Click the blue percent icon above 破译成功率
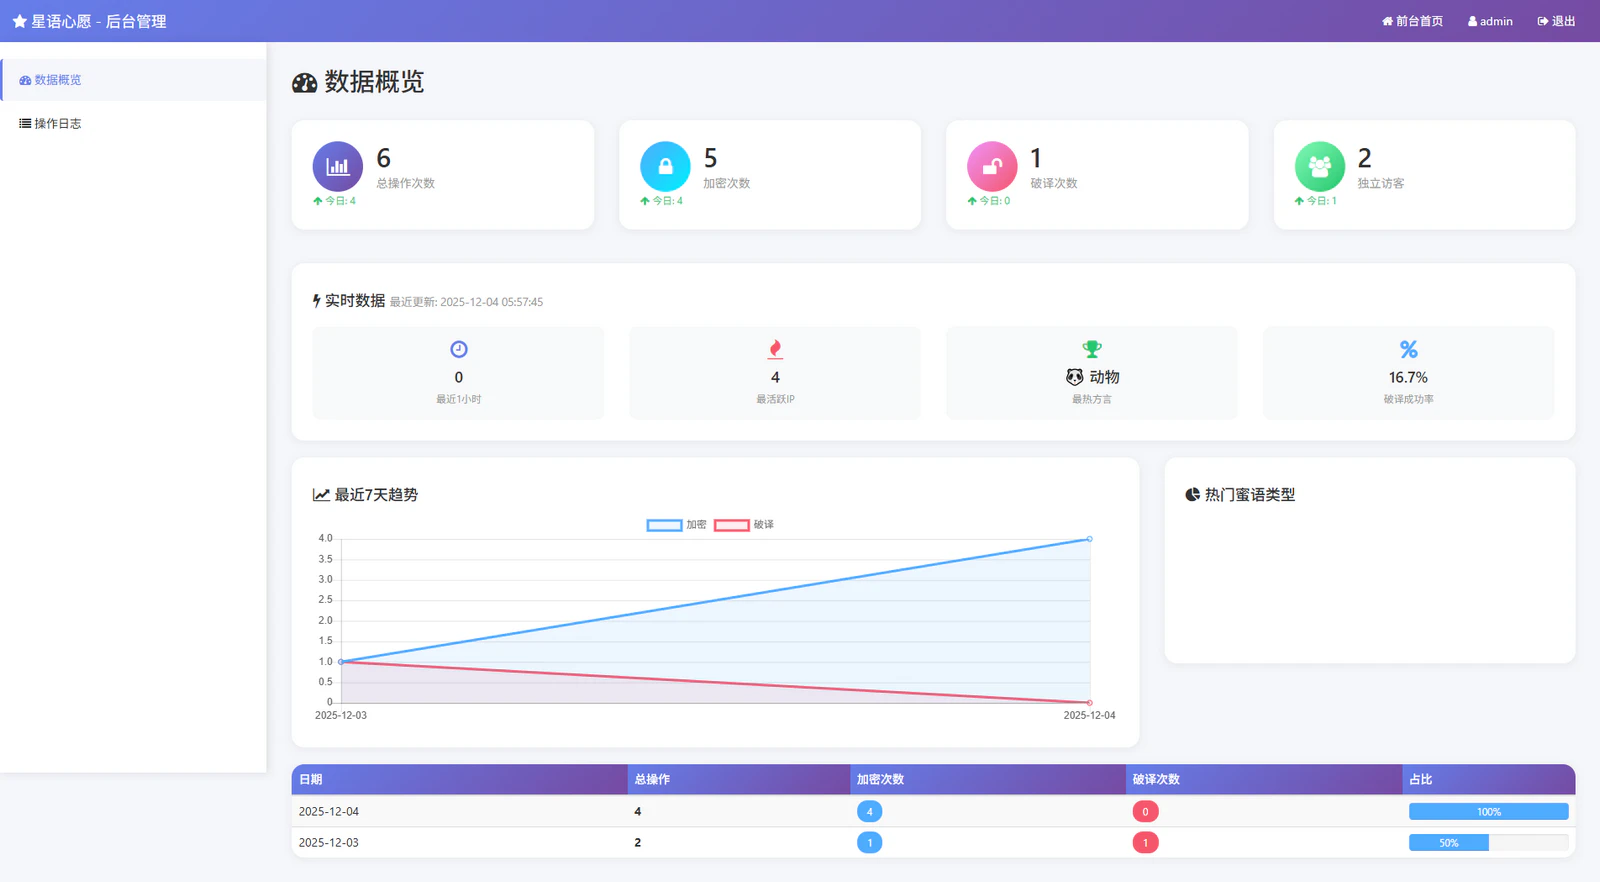Image resolution: width=1600 pixels, height=882 pixels. coord(1408,349)
